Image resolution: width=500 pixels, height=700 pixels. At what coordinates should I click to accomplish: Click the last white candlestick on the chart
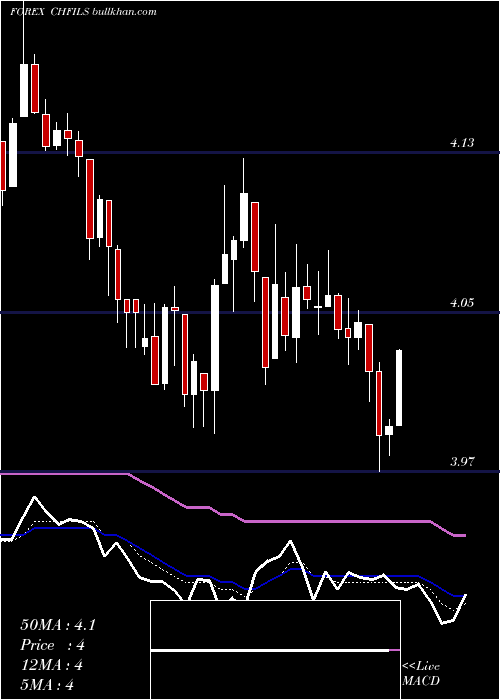tap(399, 388)
